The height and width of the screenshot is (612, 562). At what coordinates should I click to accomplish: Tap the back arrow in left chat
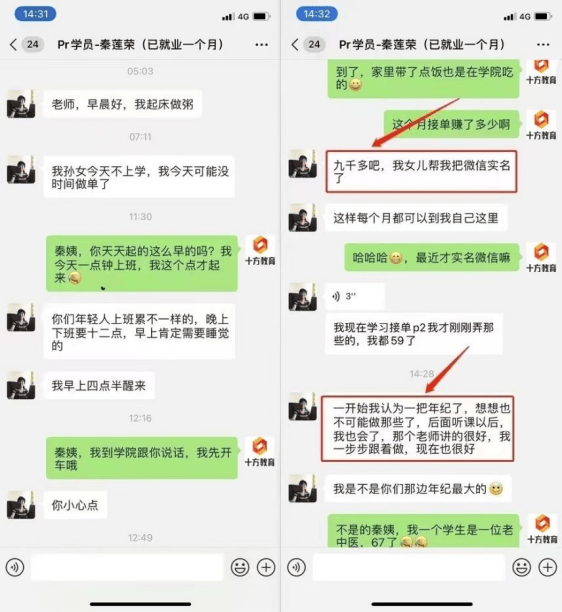point(14,44)
